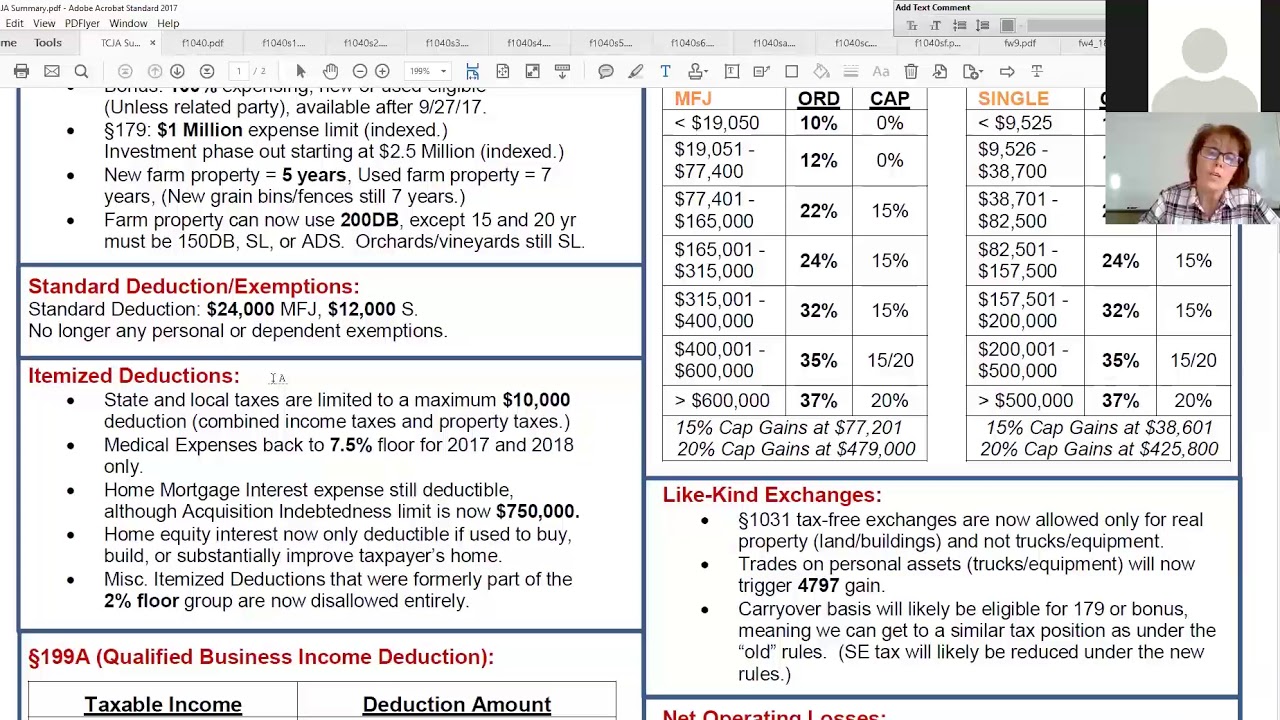
Task: Click the Print icon
Action: [x=21, y=71]
